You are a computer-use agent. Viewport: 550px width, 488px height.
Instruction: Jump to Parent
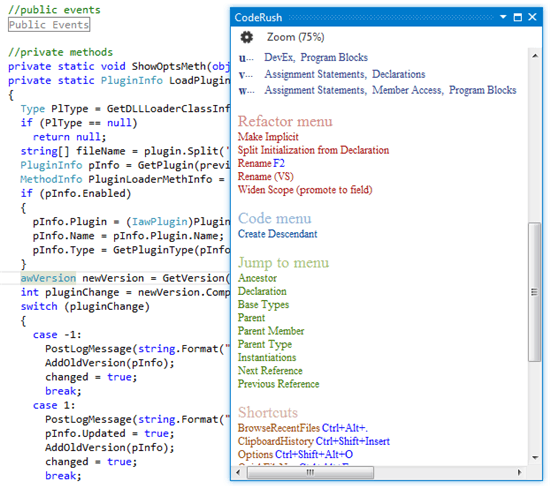tap(252, 318)
